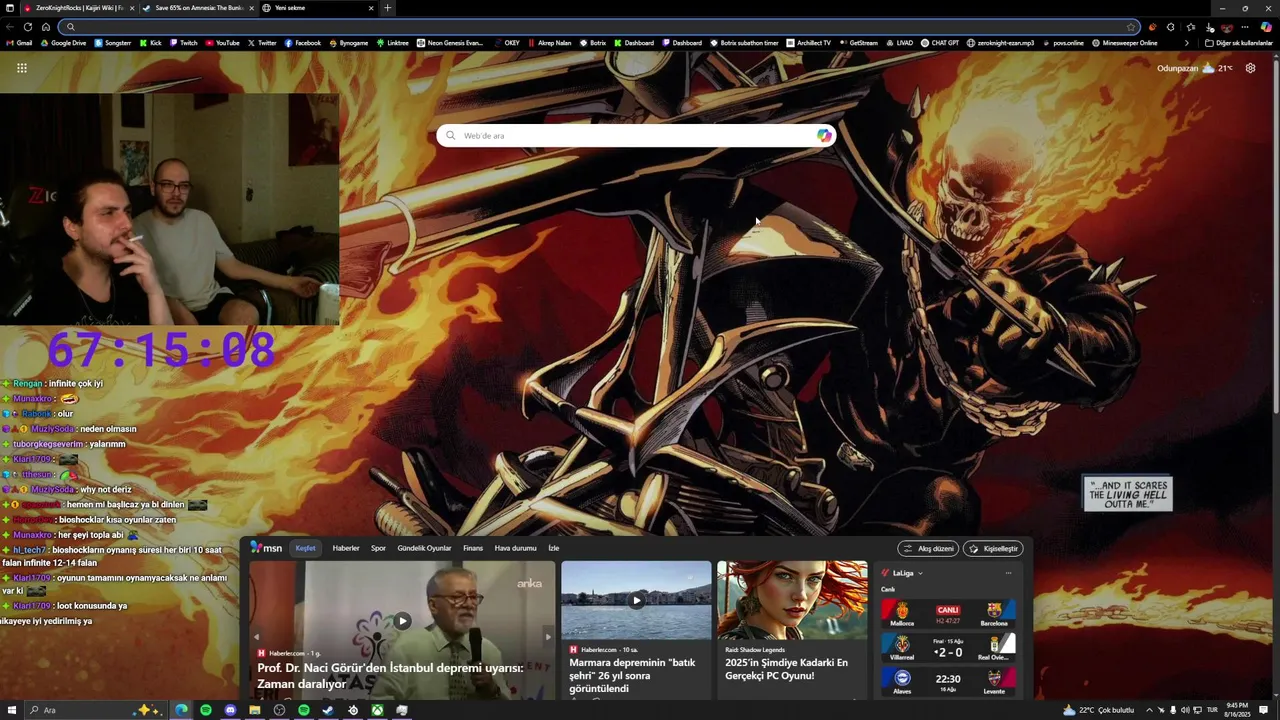This screenshot has height=720, width=1280.
Task: Open Raid Shadow Legends sponsored card
Action: (792, 628)
